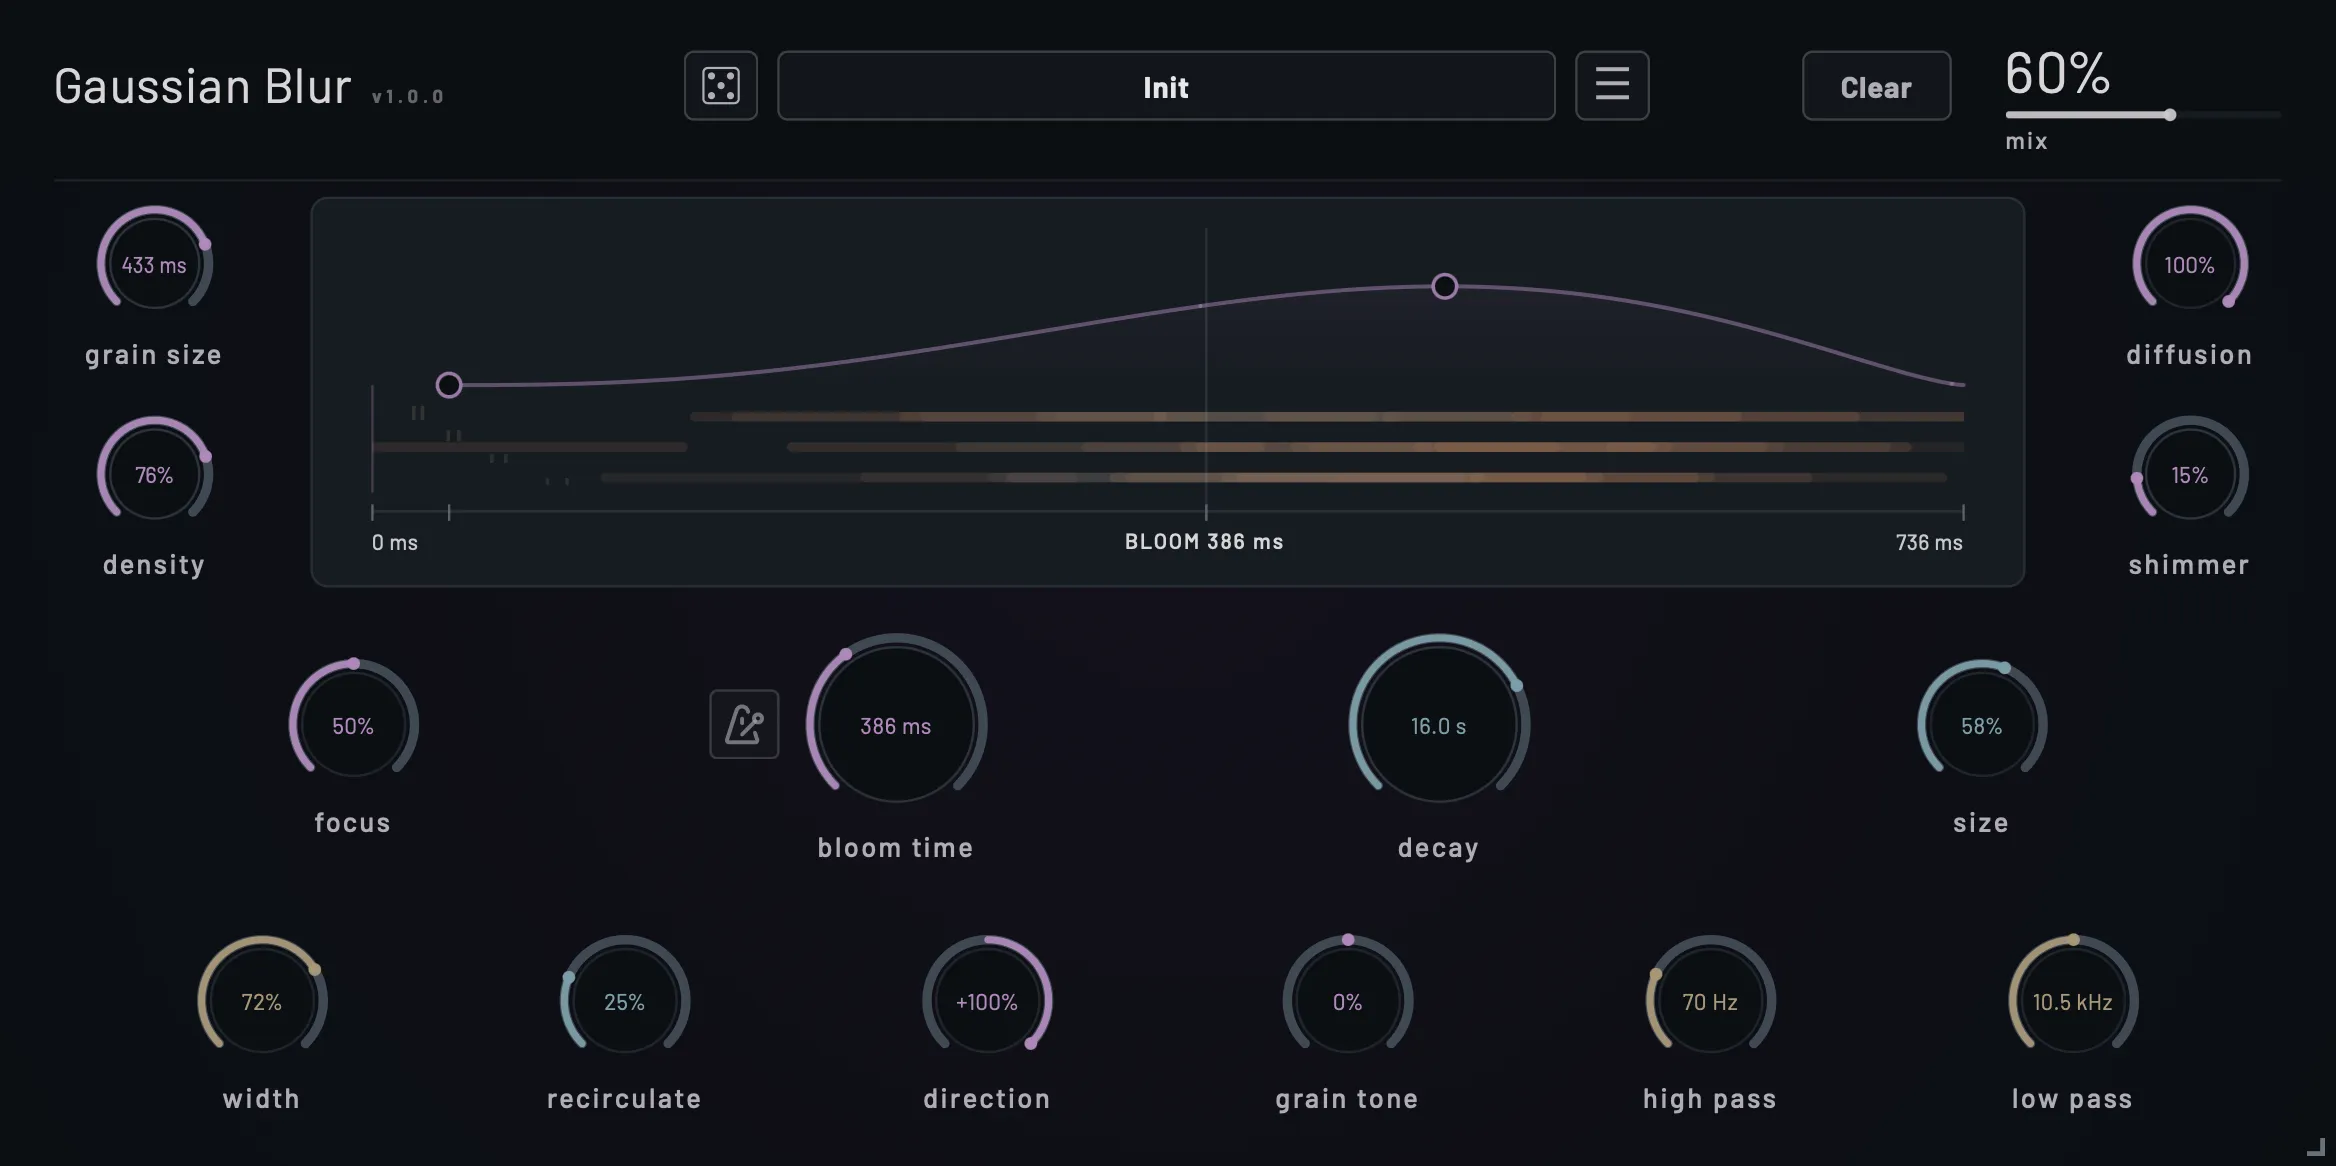
Task: Open the hamburger preset menu
Action: (1612, 86)
